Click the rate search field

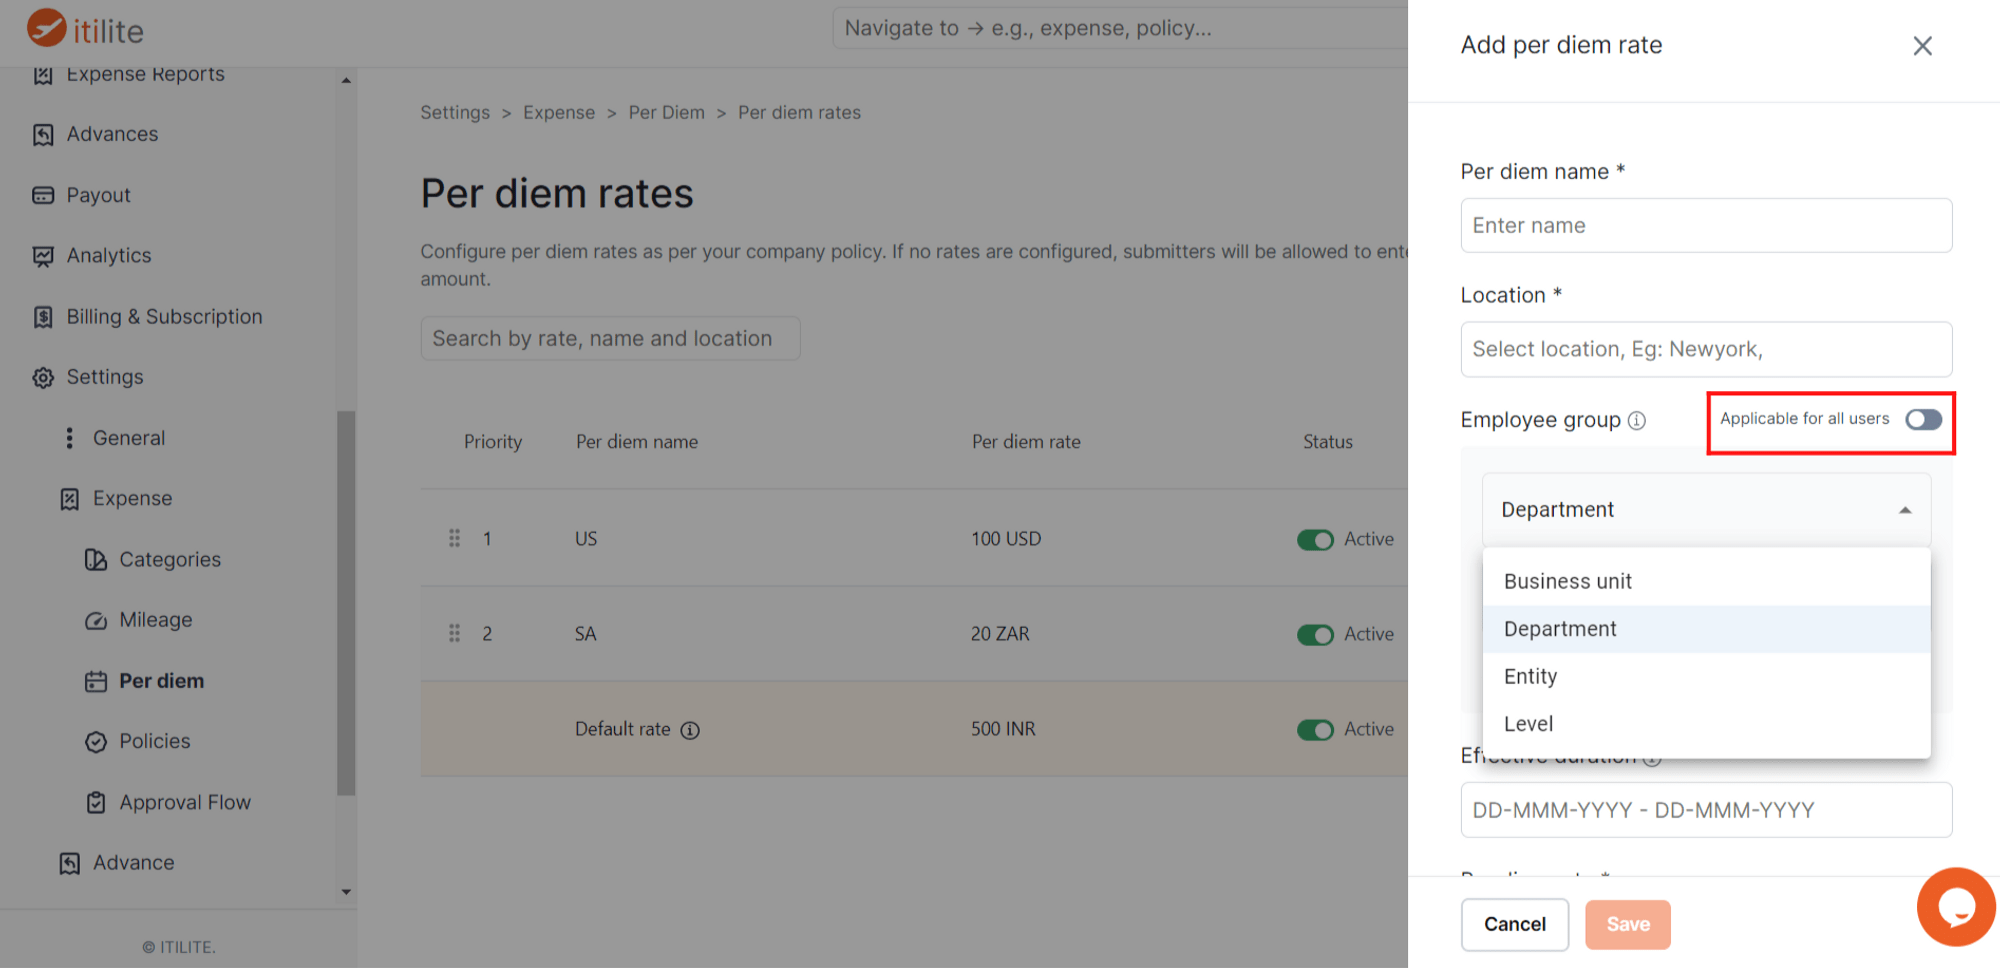coord(610,338)
